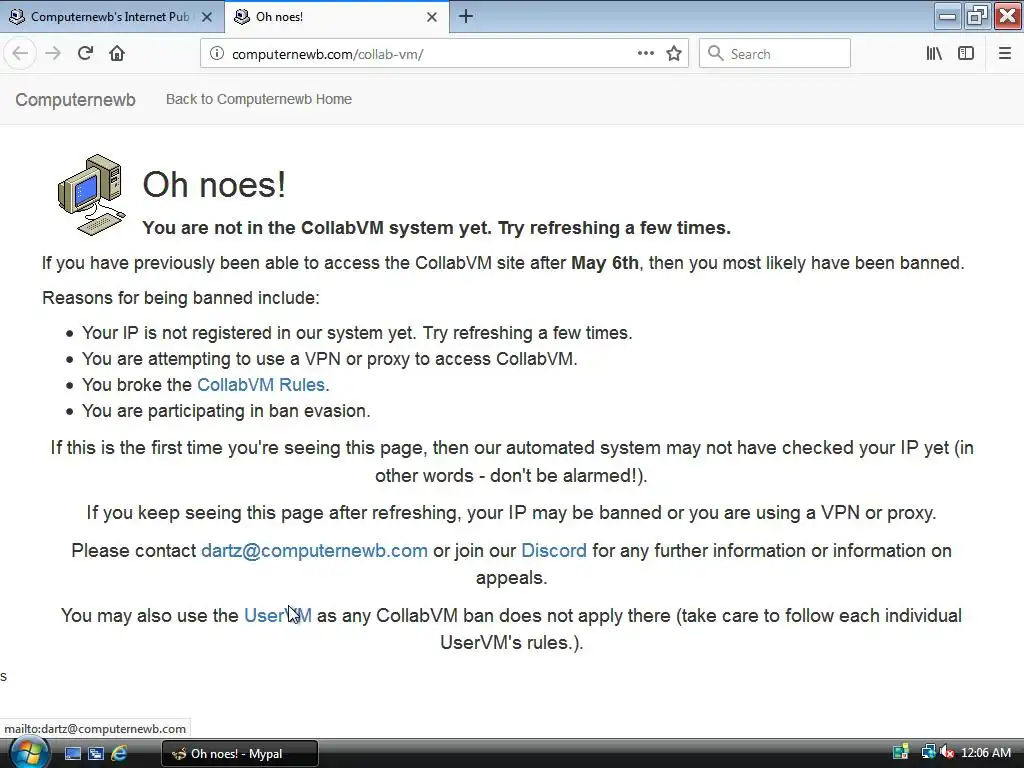Click the computer illustration image
Viewport: 1024px width, 768px height.
click(x=91, y=195)
